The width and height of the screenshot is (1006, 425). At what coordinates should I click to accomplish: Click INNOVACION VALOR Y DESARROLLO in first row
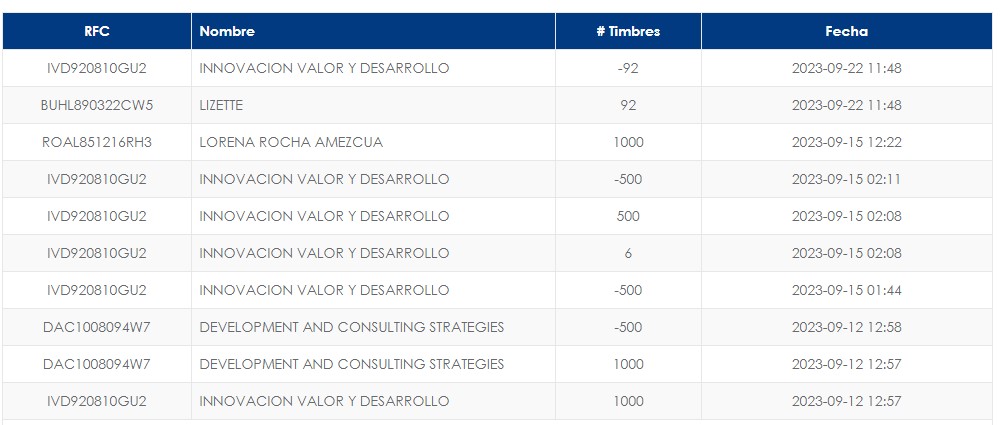click(324, 68)
